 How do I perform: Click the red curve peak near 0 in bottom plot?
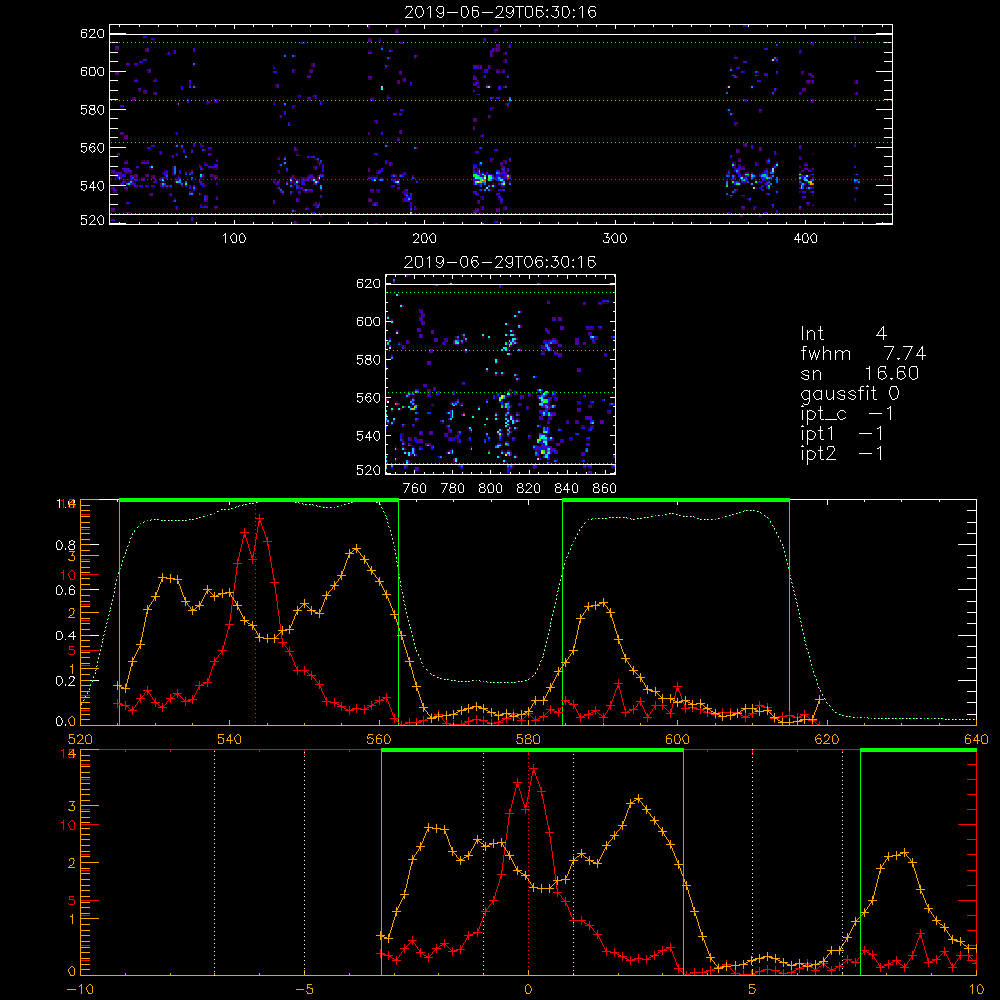(x=533, y=768)
